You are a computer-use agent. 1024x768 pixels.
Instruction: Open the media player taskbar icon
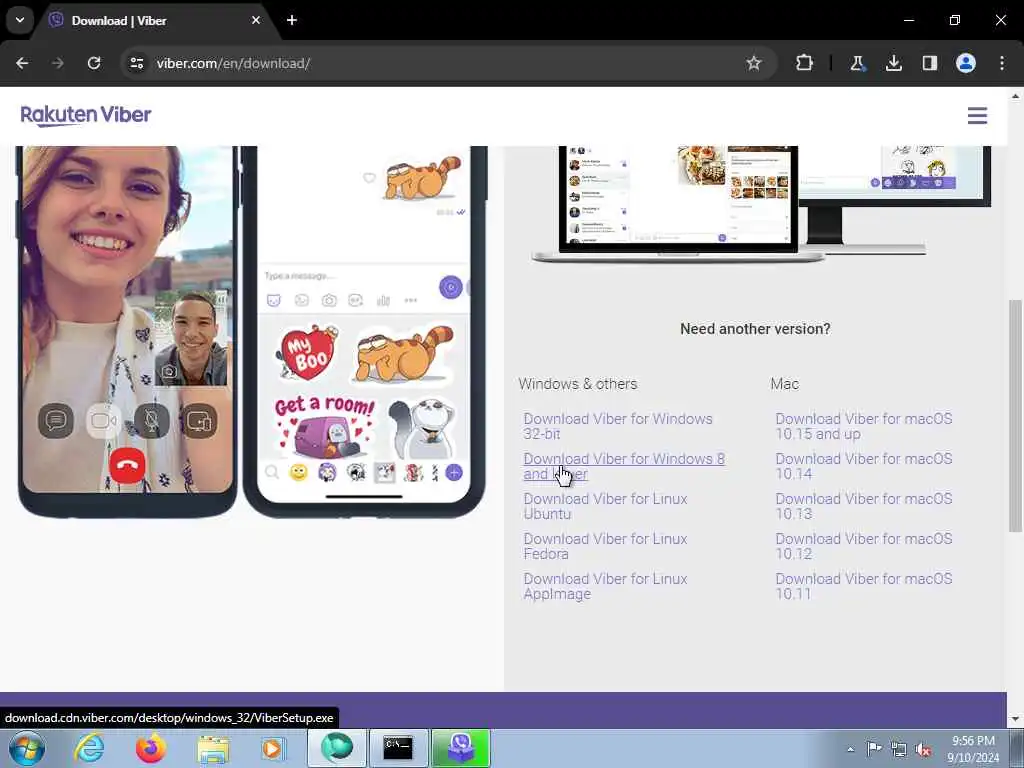pos(272,748)
